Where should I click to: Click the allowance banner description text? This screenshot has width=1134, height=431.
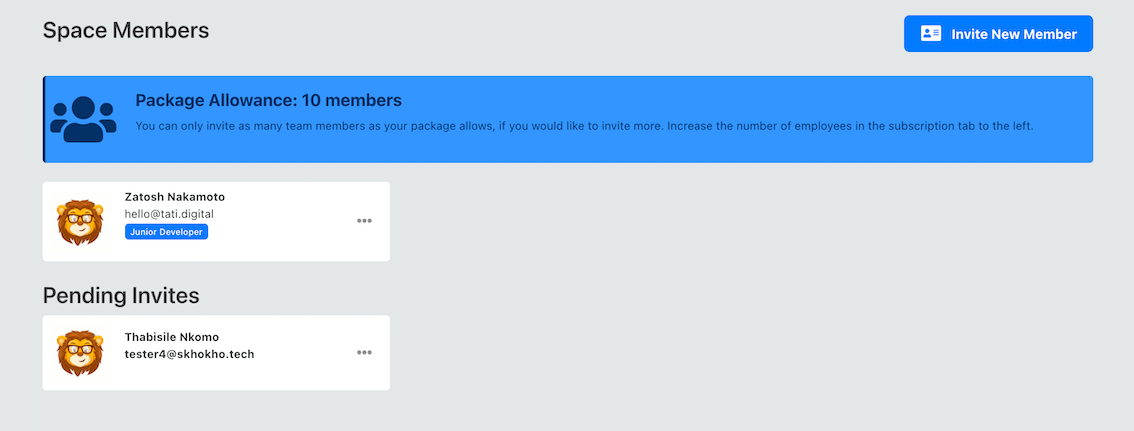pyautogui.click(x=584, y=127)
